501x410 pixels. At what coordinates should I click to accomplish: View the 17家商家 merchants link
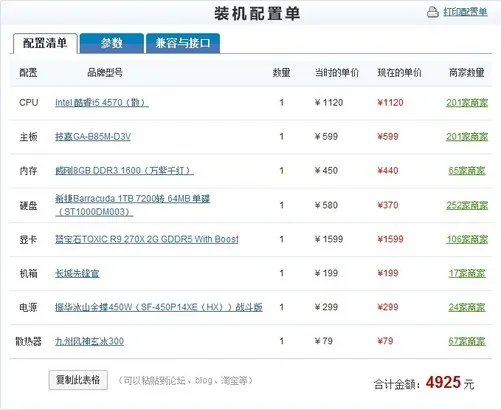(467, 273)
